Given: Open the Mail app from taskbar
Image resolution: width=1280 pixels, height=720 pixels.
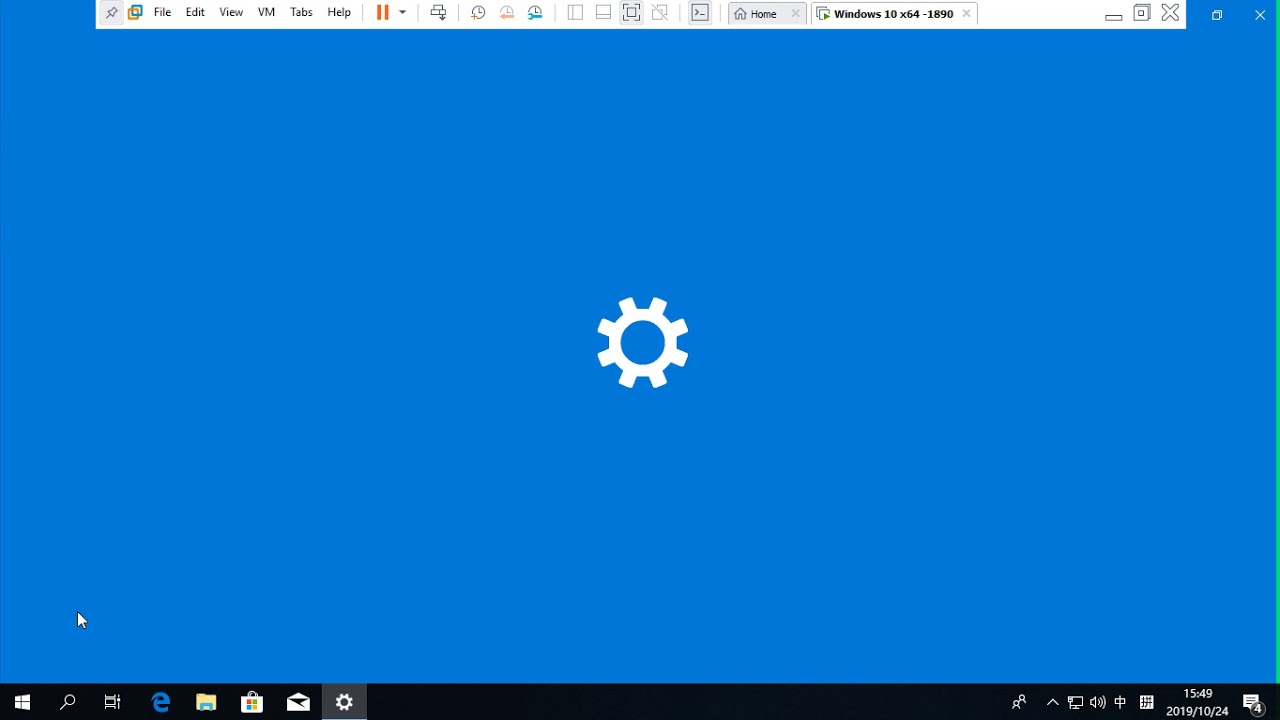Looking at the screenshot, I should [x=298, y=702].
